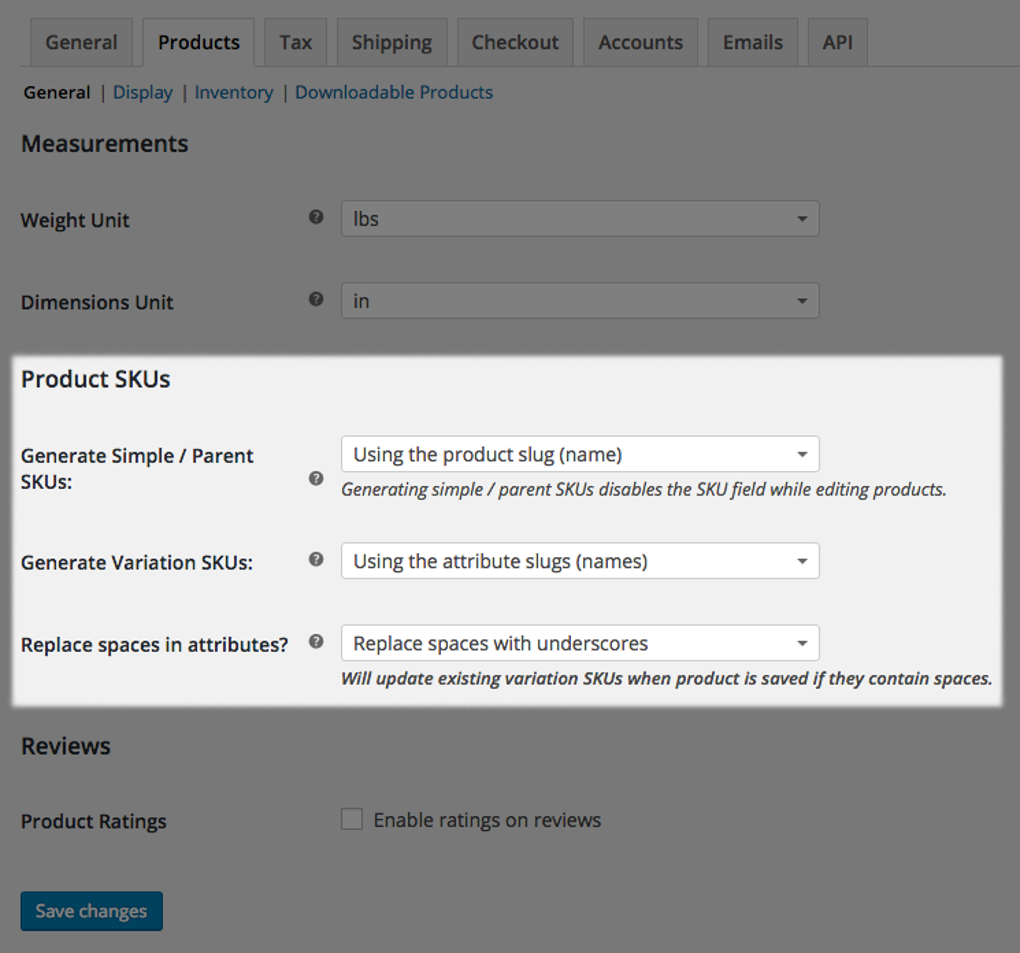Enable ratings on reviews
Image resolution: width=1020 pixels, height=953 pixels.
click(x=351, y=818)
